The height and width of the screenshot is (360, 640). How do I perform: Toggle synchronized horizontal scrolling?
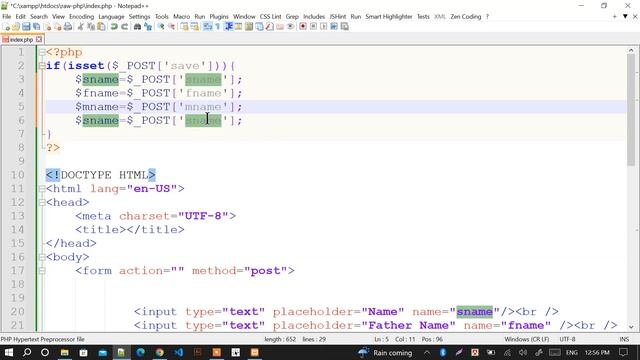[196, 27]
